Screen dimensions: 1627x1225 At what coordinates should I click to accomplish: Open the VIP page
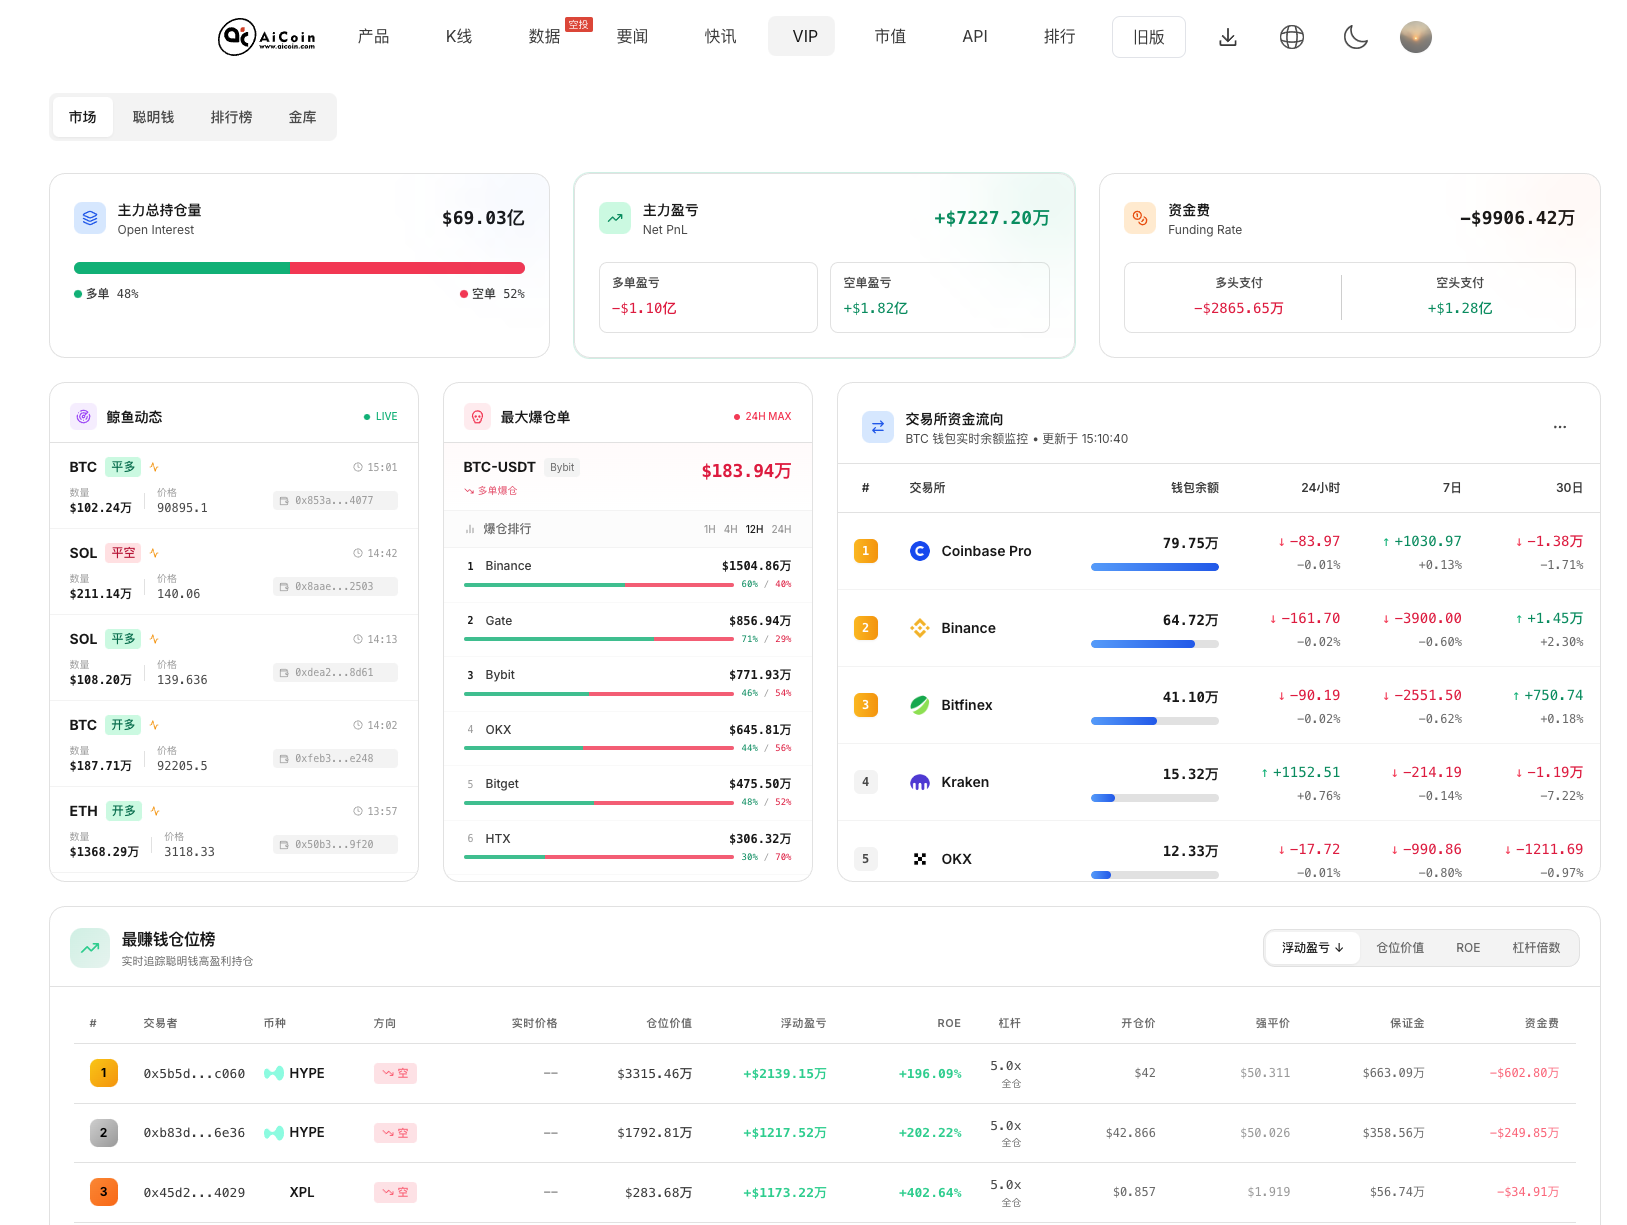pyautogui.click(x=801, y=36)
